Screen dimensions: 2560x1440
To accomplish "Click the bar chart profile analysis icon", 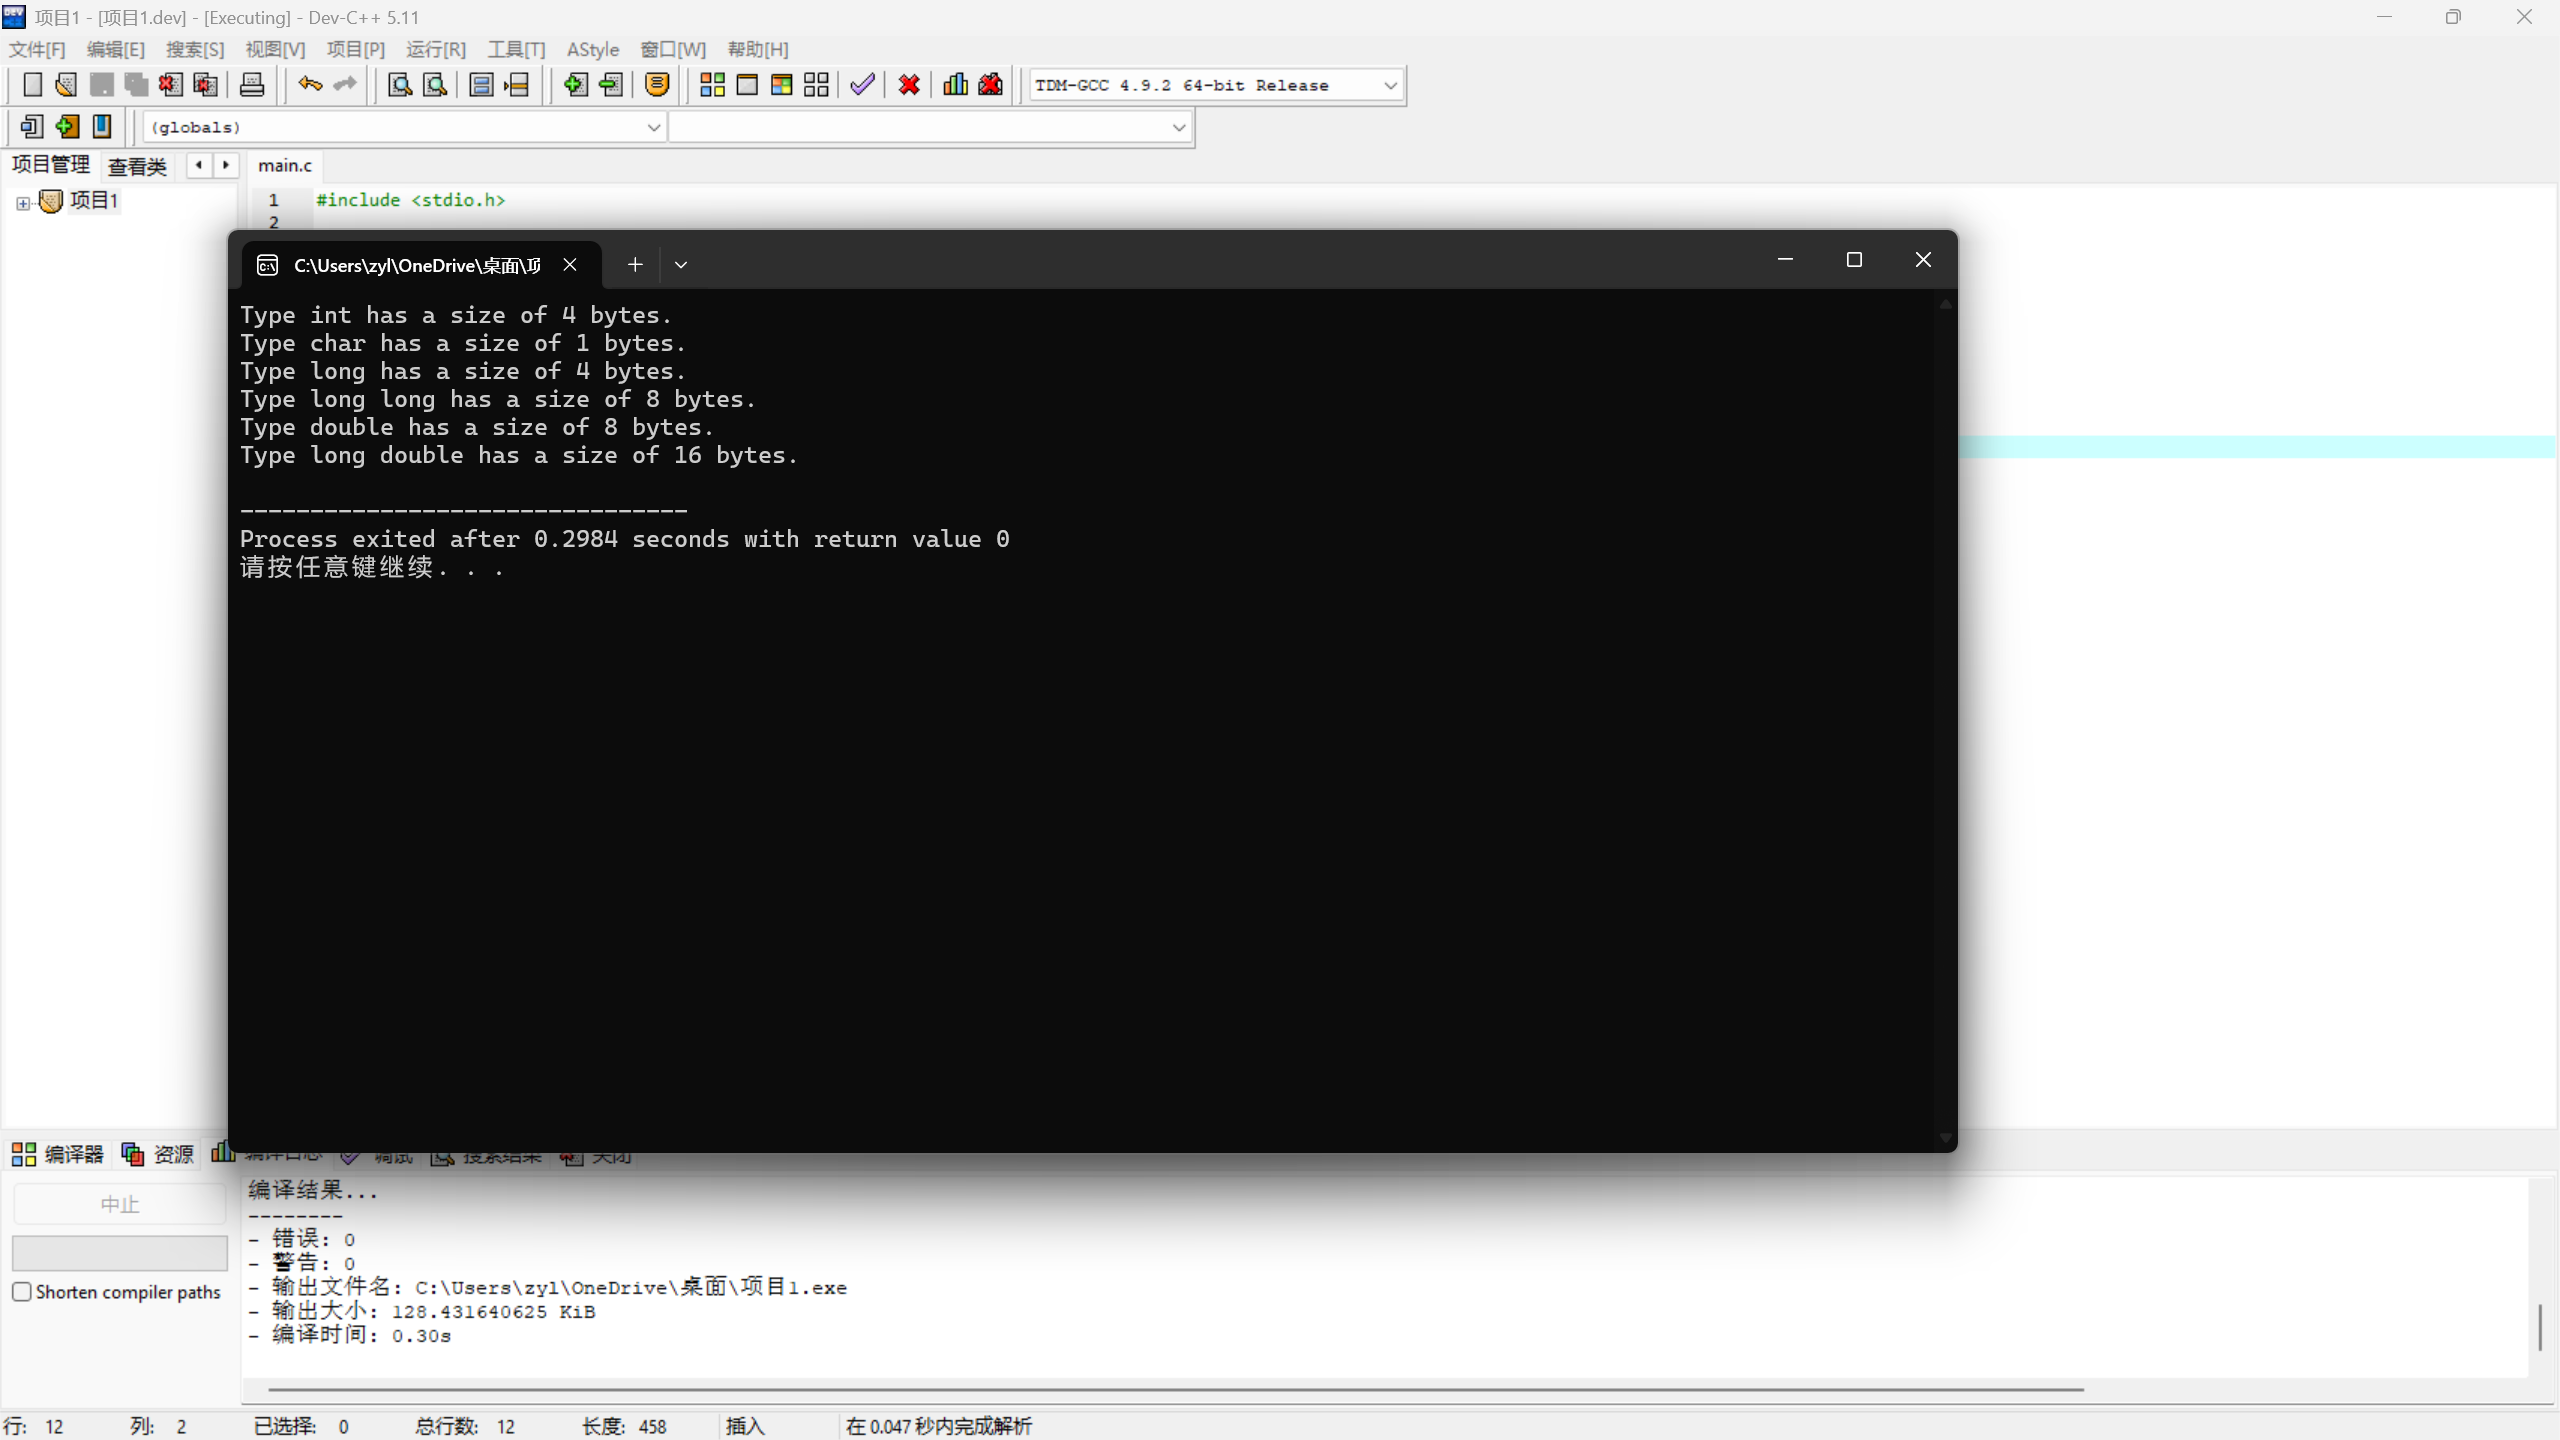I will (955, 85).
